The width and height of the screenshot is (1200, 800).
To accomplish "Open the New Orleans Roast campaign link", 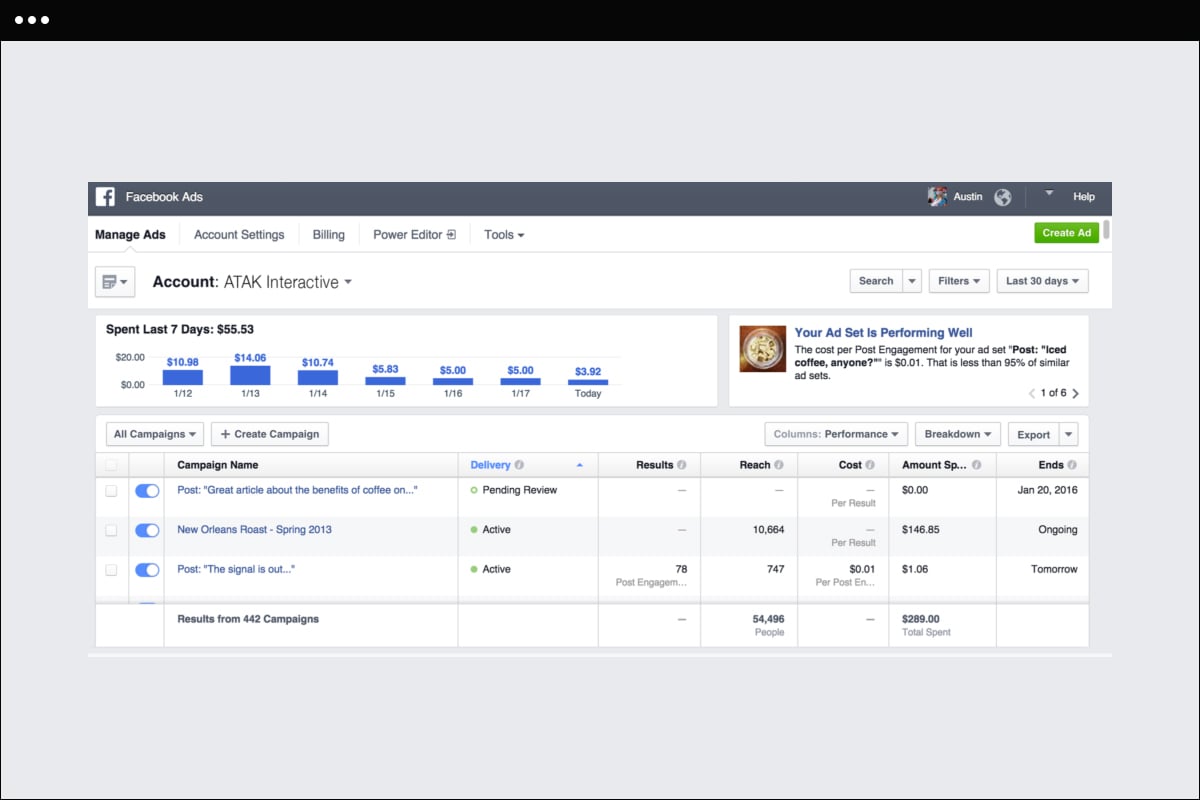I will point(254,530).
